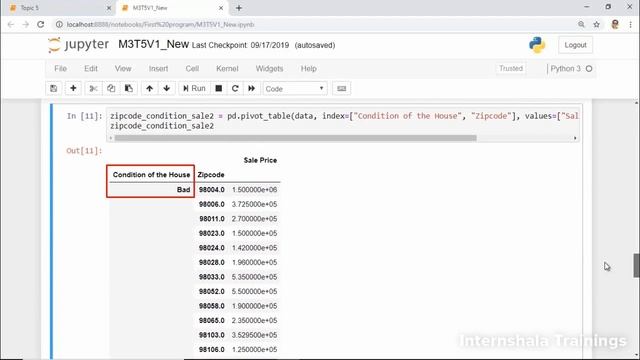Viewport: 640px width, 360px height.
Task: Click the Bad condition index cell
Action: 184,190
